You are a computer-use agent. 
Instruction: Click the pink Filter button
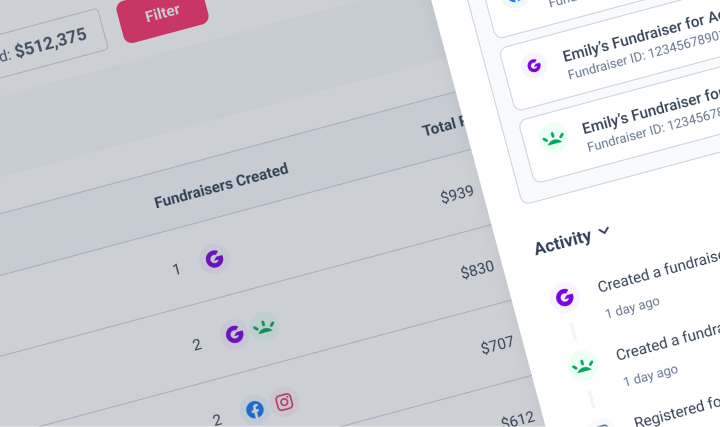point(163,16)
